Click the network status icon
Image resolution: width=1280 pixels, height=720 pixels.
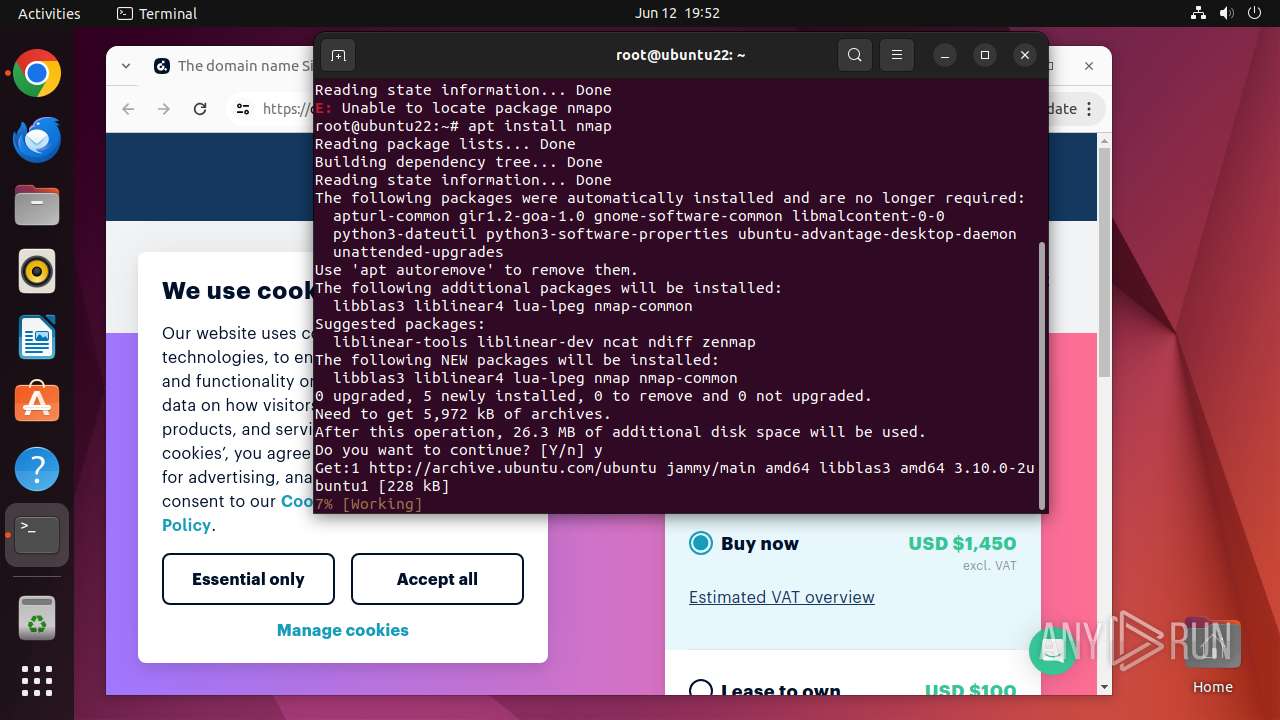1199,13
